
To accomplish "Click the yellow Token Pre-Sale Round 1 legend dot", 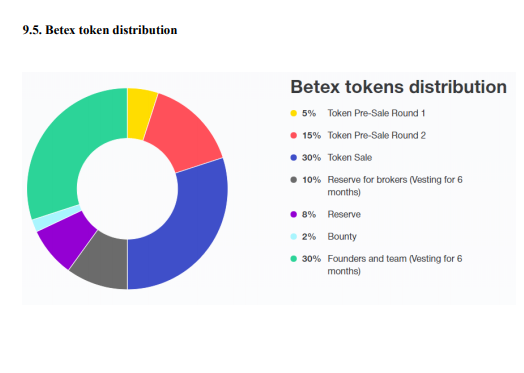I will [293, 113].
